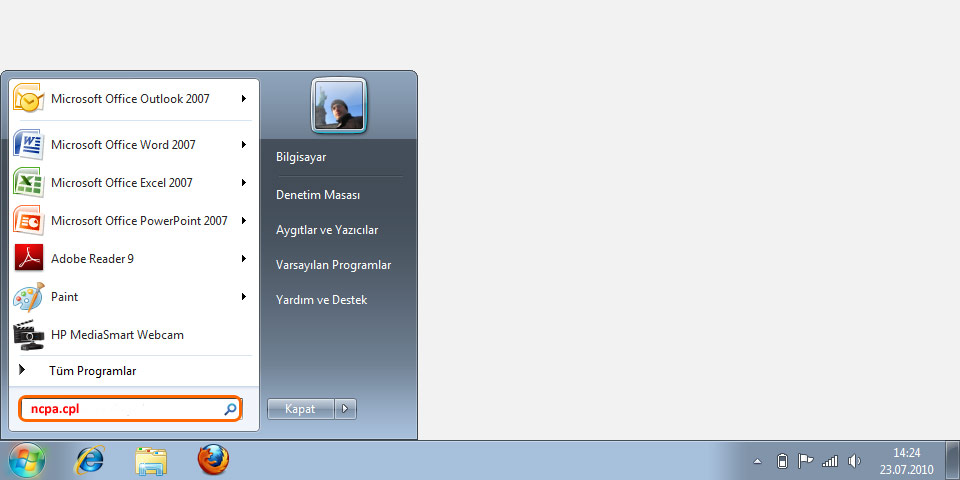Click the PowerPoint 2007 icon
The height and width of the screenshot is (480, 960).
[x=28, y=220]
